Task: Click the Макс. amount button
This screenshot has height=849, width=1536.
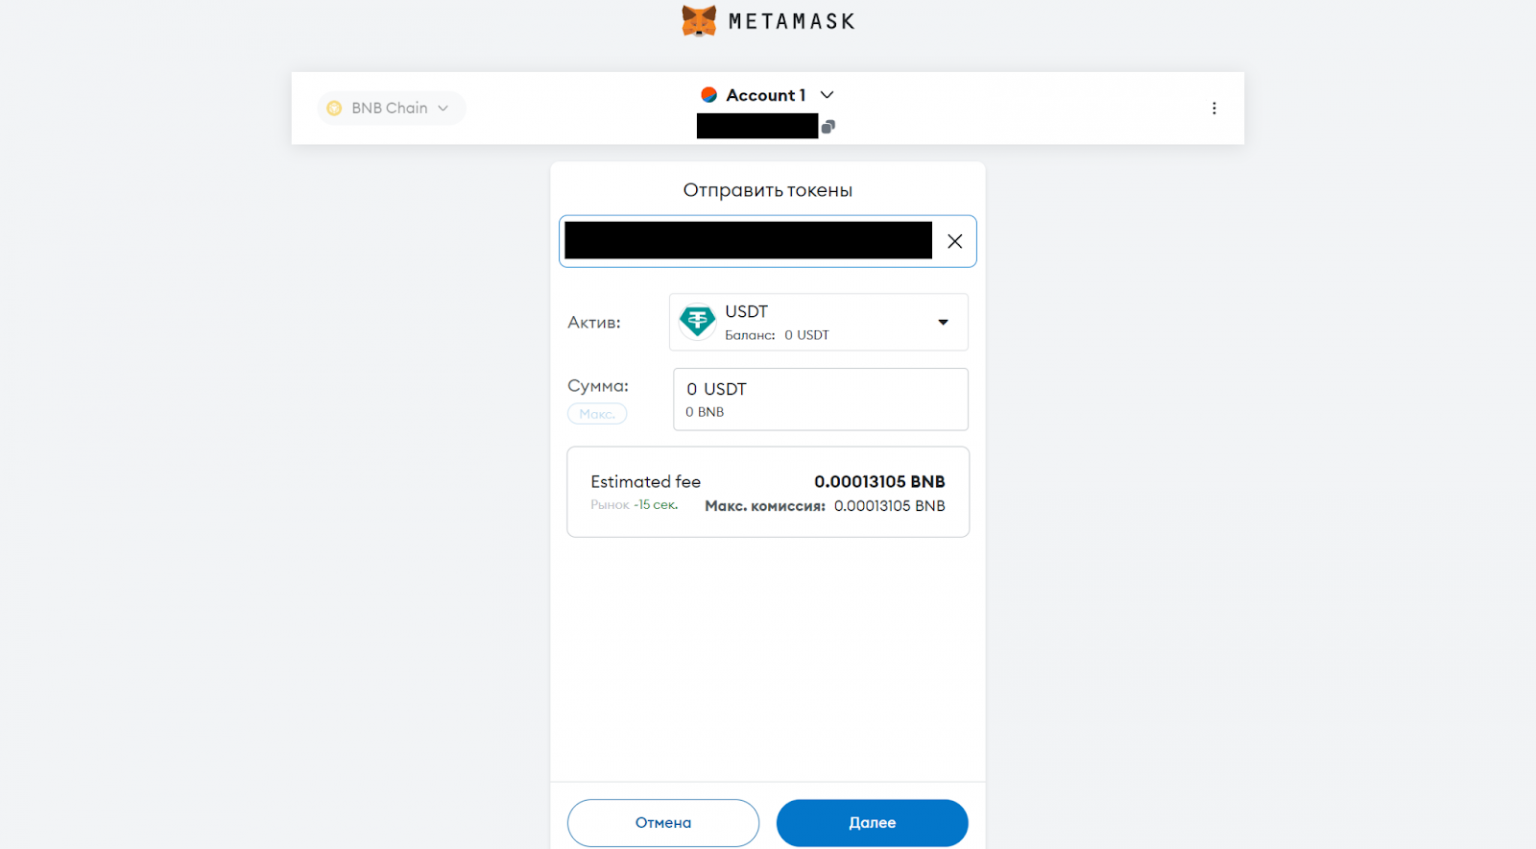Action: tap(597, 413)
